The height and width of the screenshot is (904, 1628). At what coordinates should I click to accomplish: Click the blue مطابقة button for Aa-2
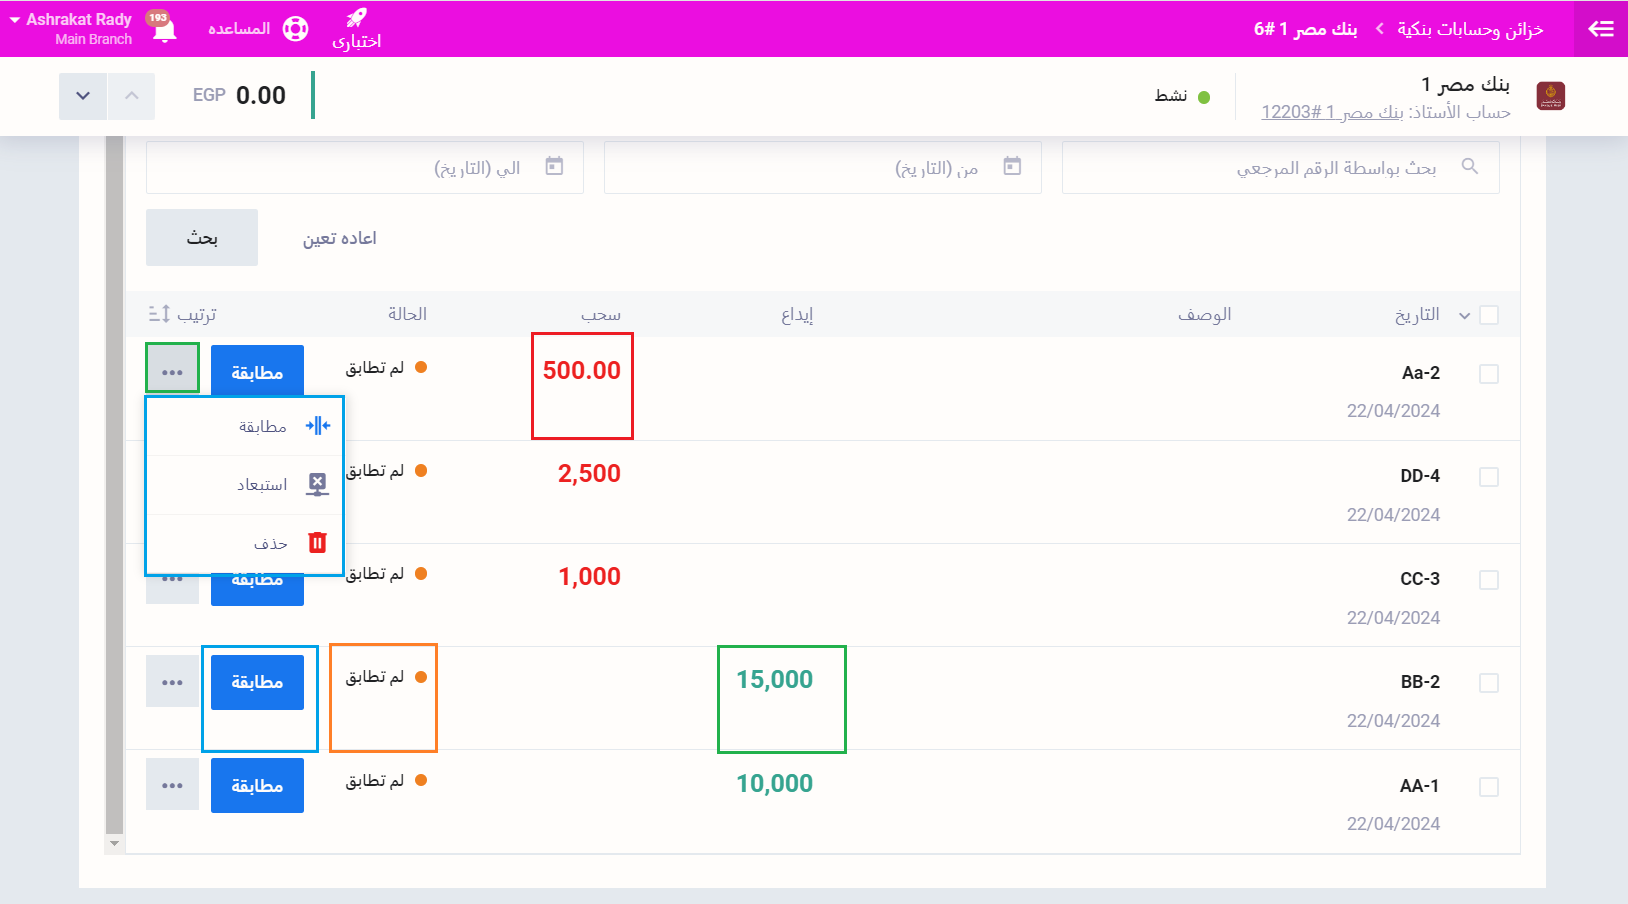tap(257, 372)
